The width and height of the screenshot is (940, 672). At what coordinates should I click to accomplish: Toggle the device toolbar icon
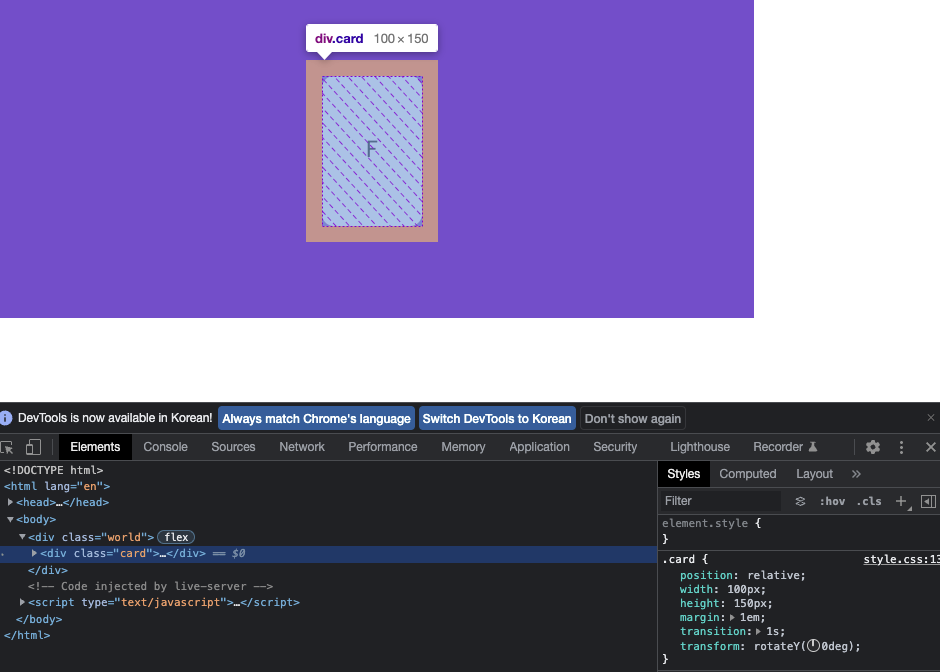(x=33, y=447)
